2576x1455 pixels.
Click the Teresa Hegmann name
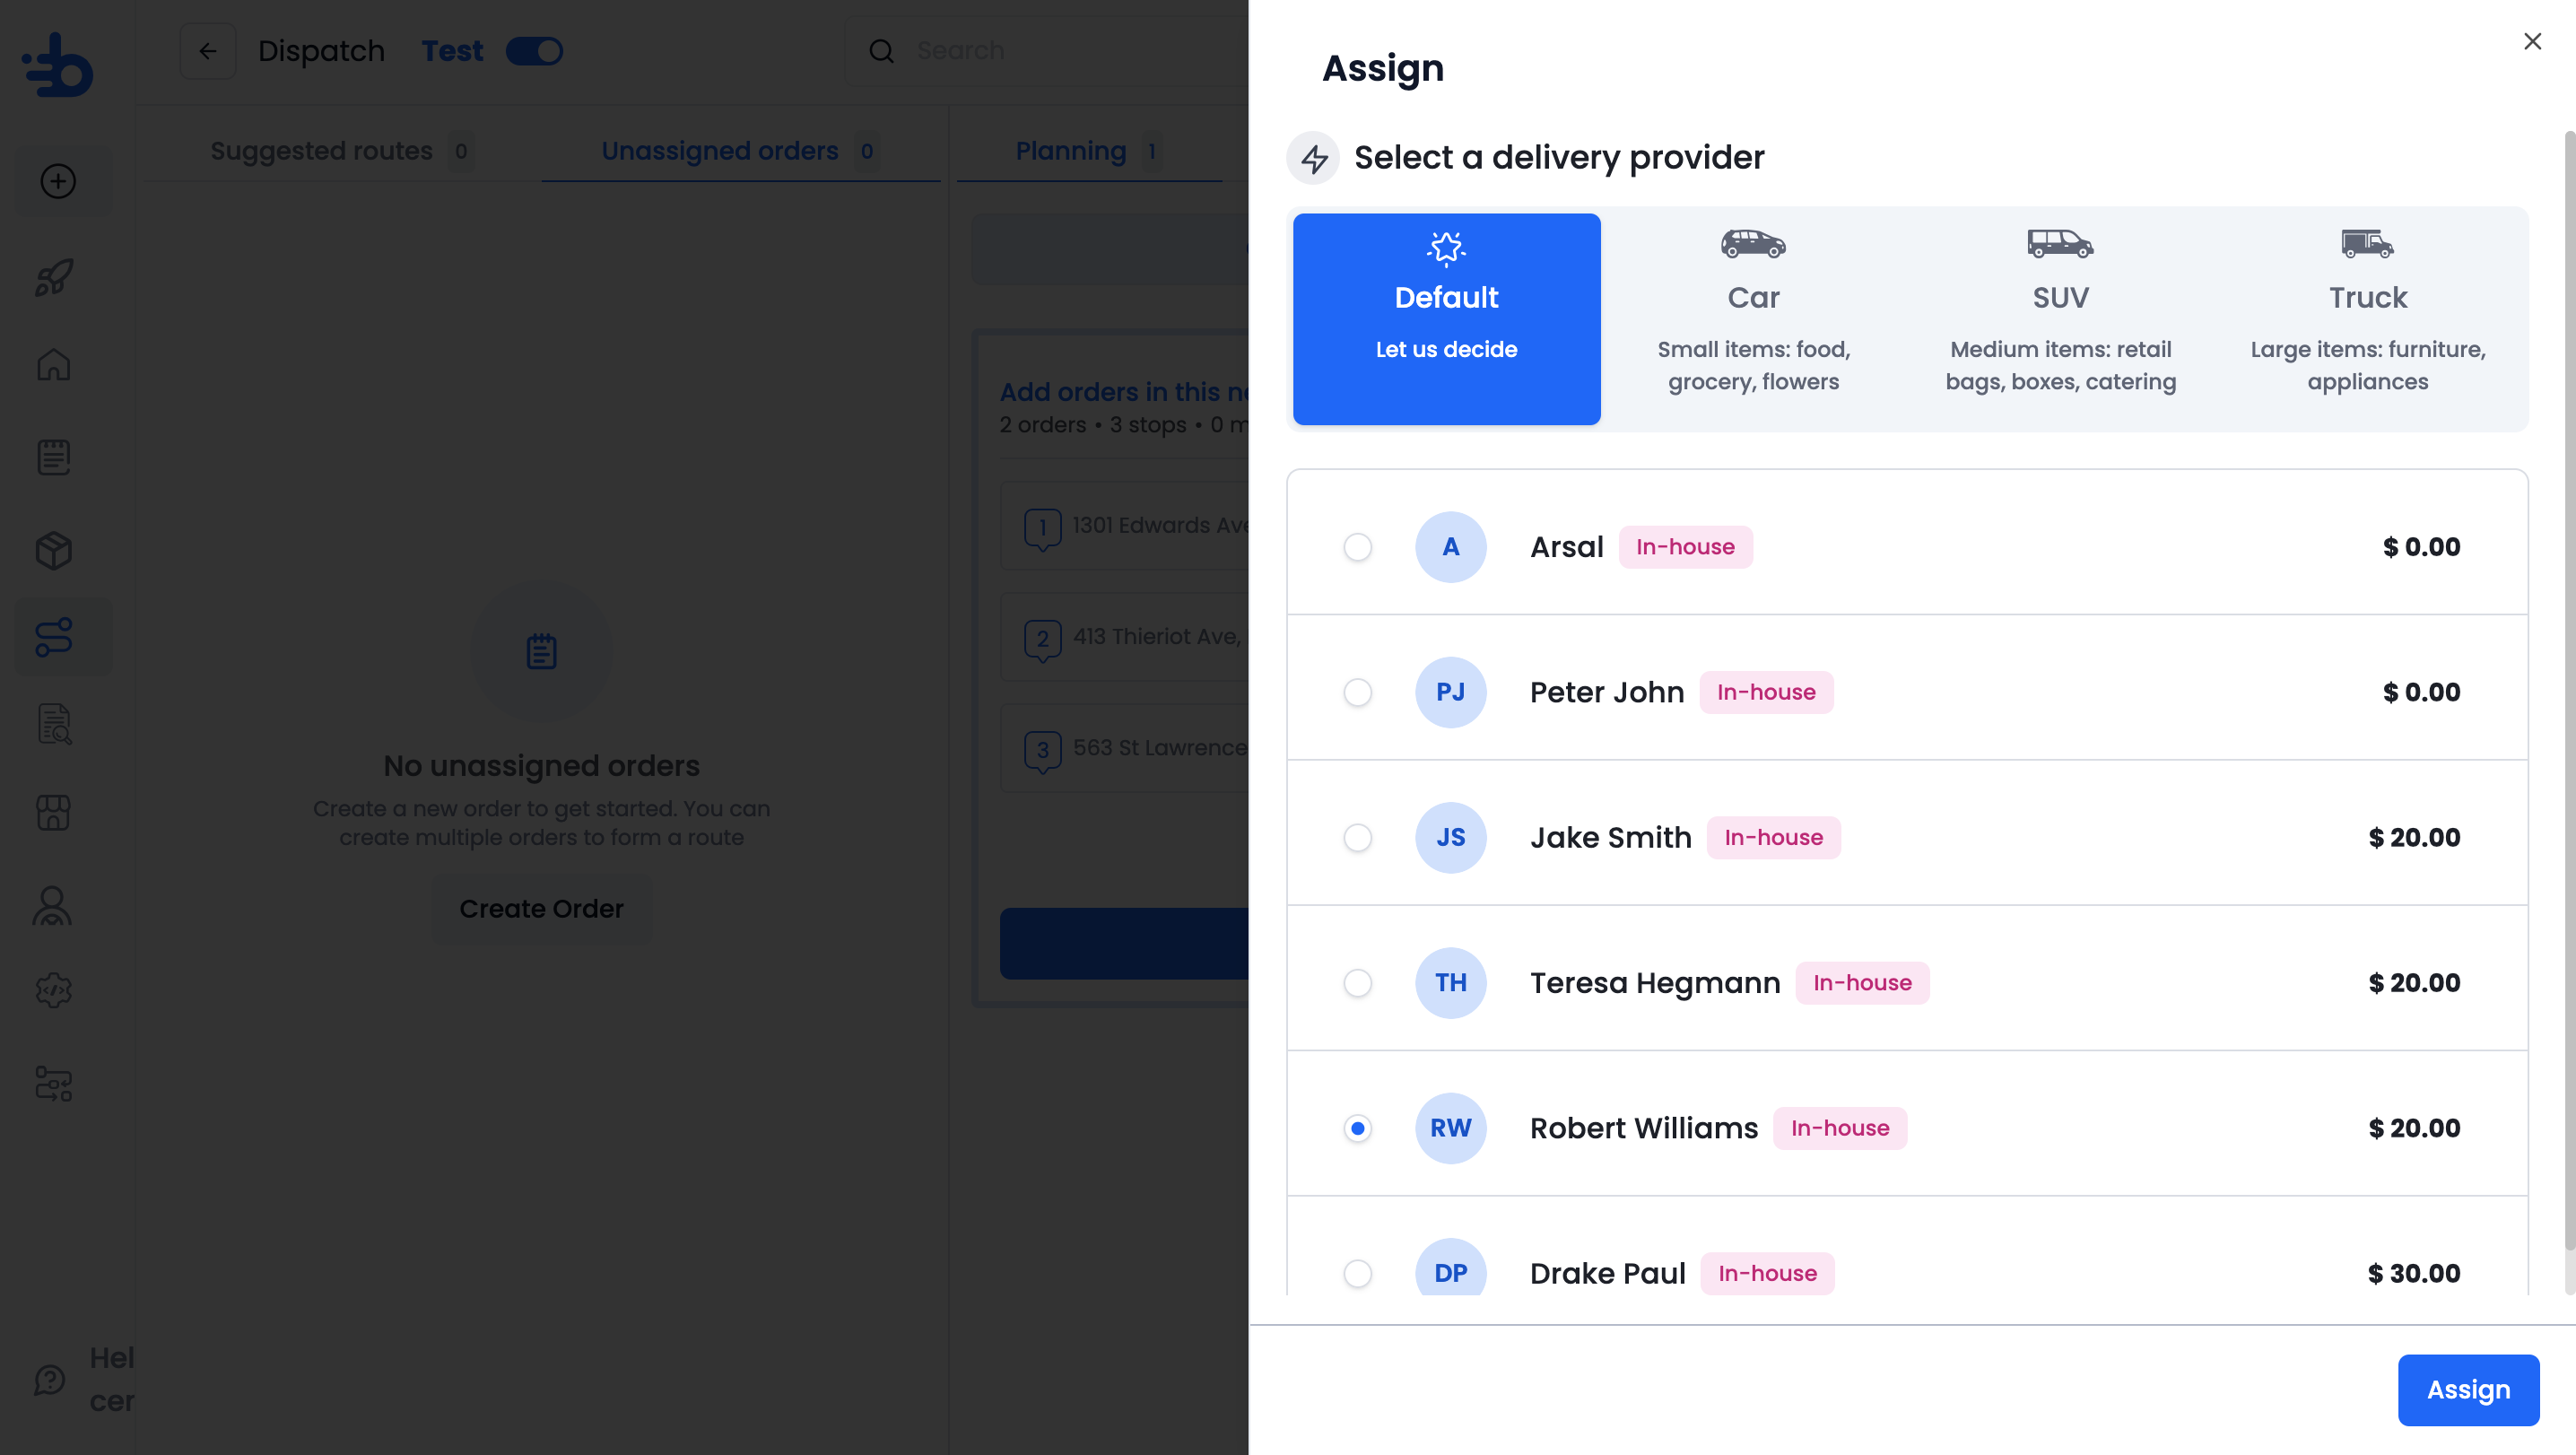1655,983
